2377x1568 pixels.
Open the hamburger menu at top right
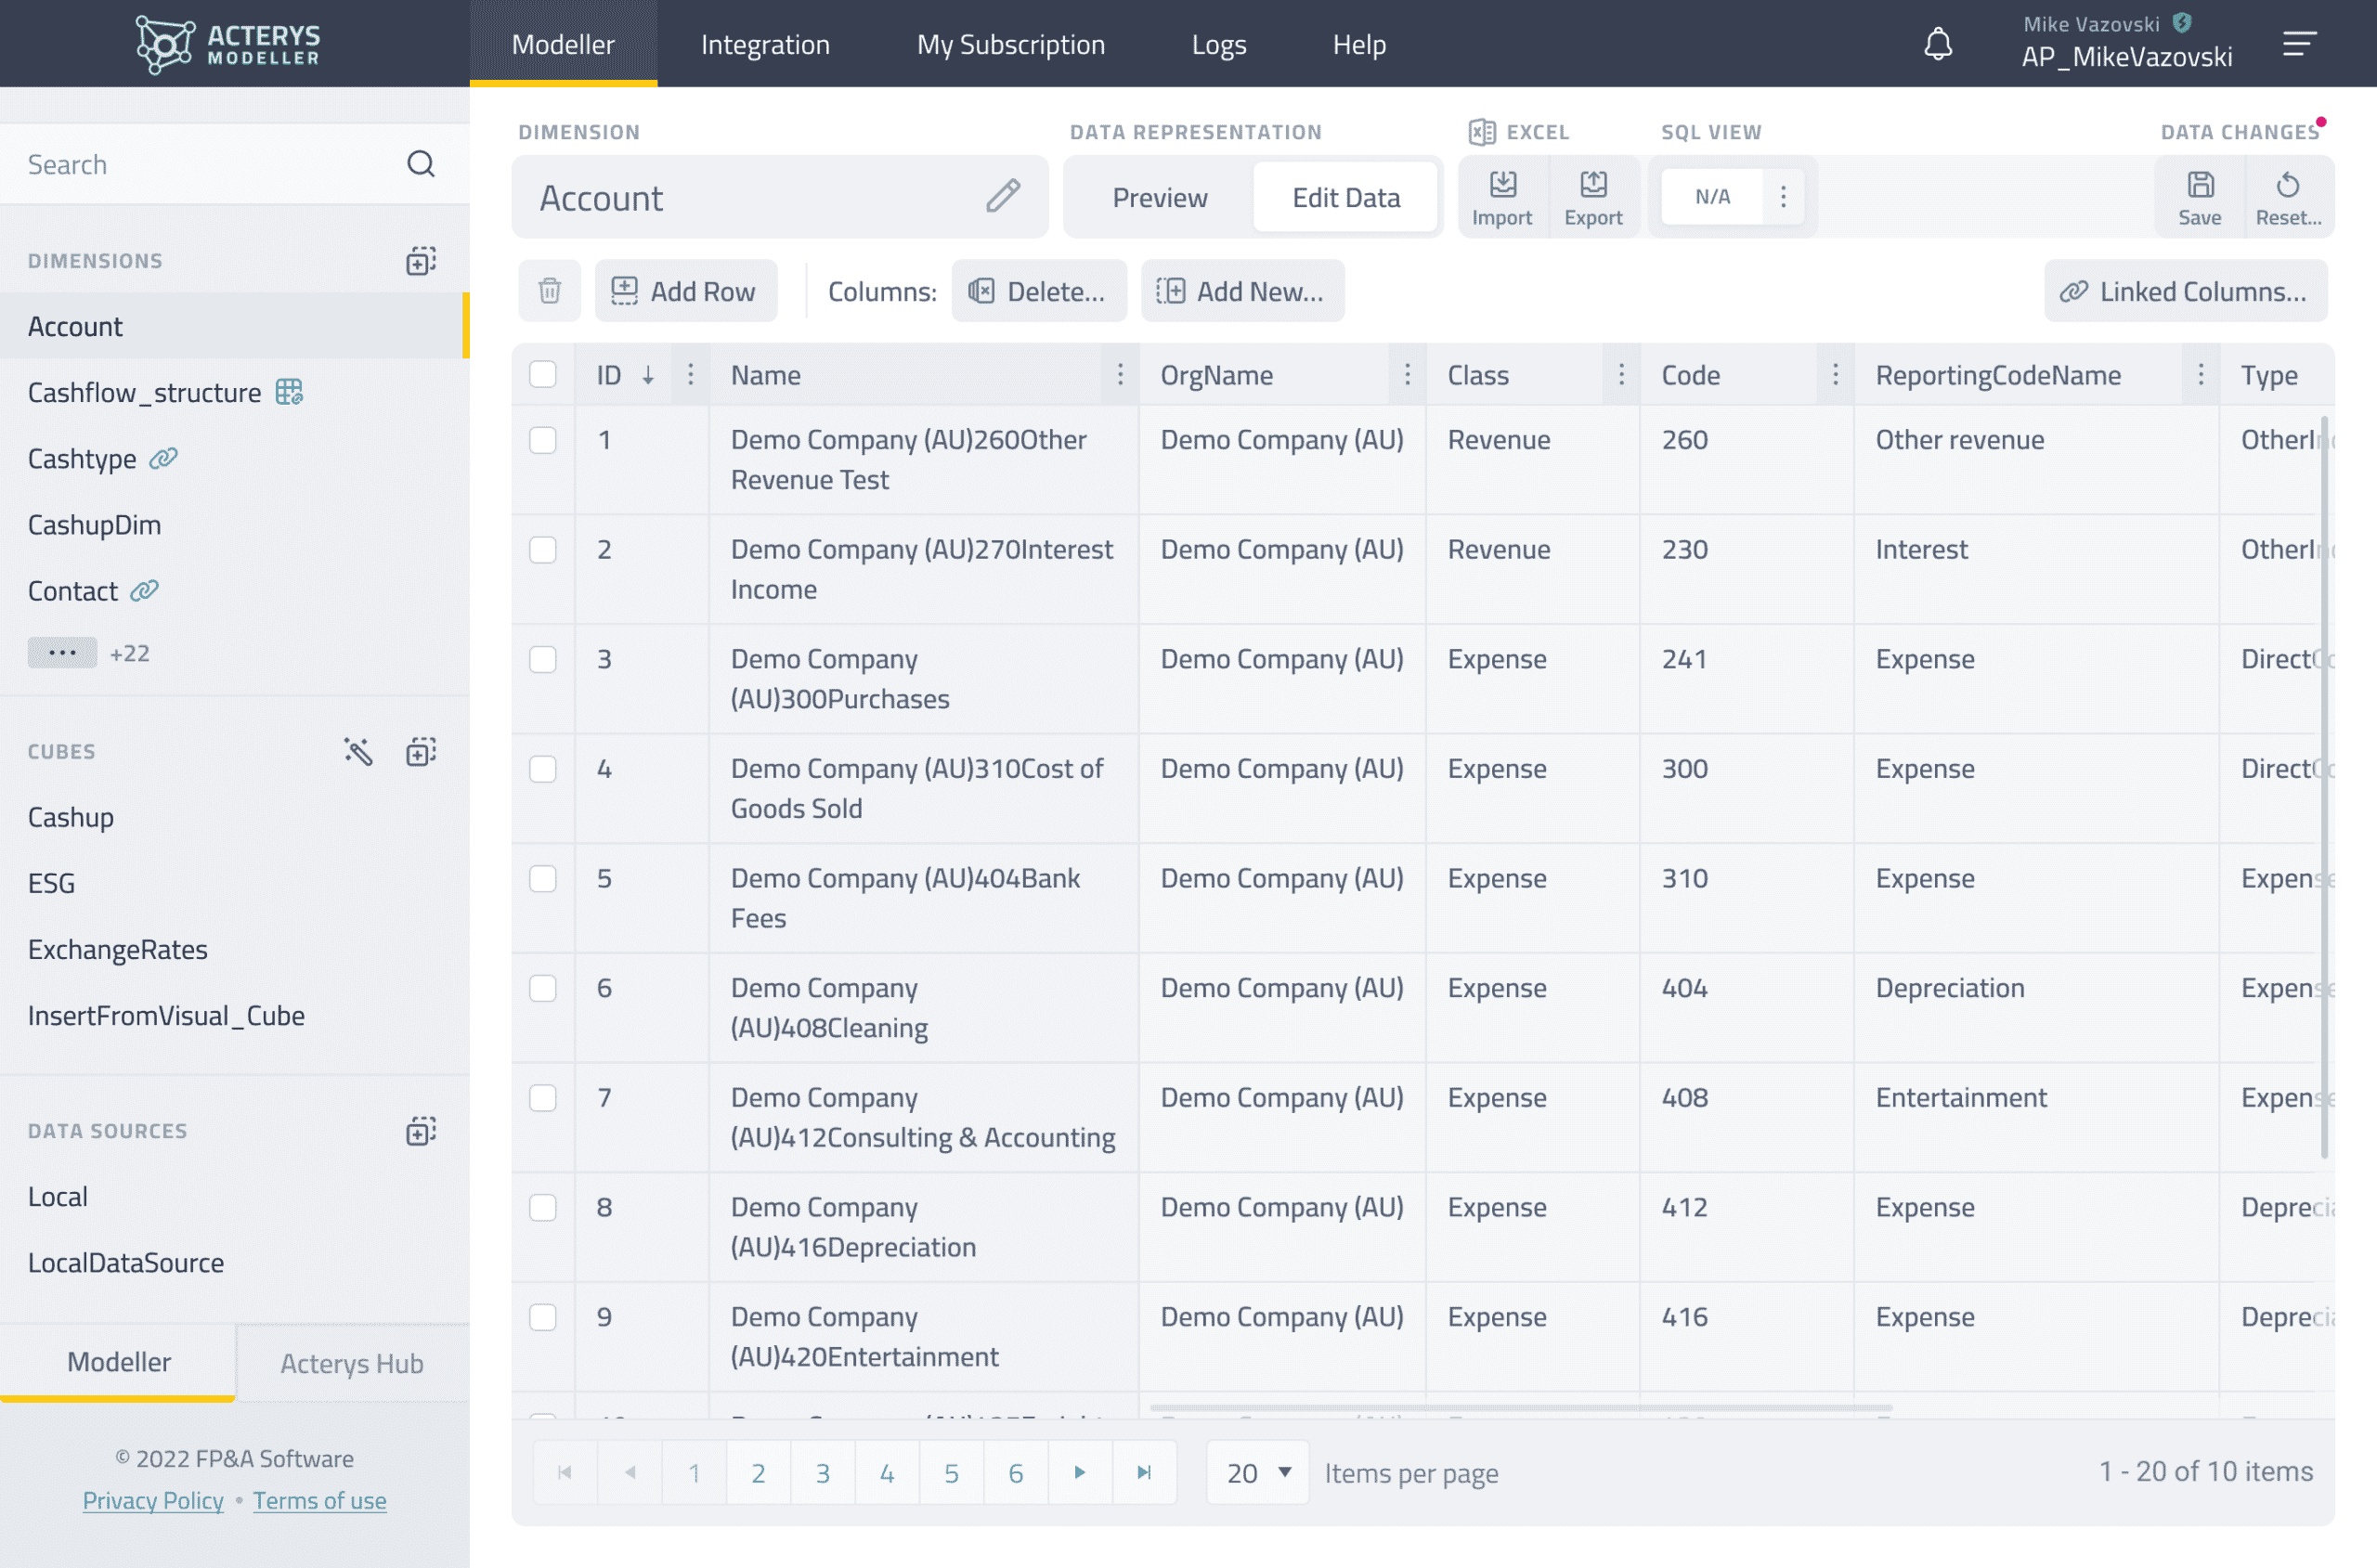pyautogui.click(x=2299, y=44)
